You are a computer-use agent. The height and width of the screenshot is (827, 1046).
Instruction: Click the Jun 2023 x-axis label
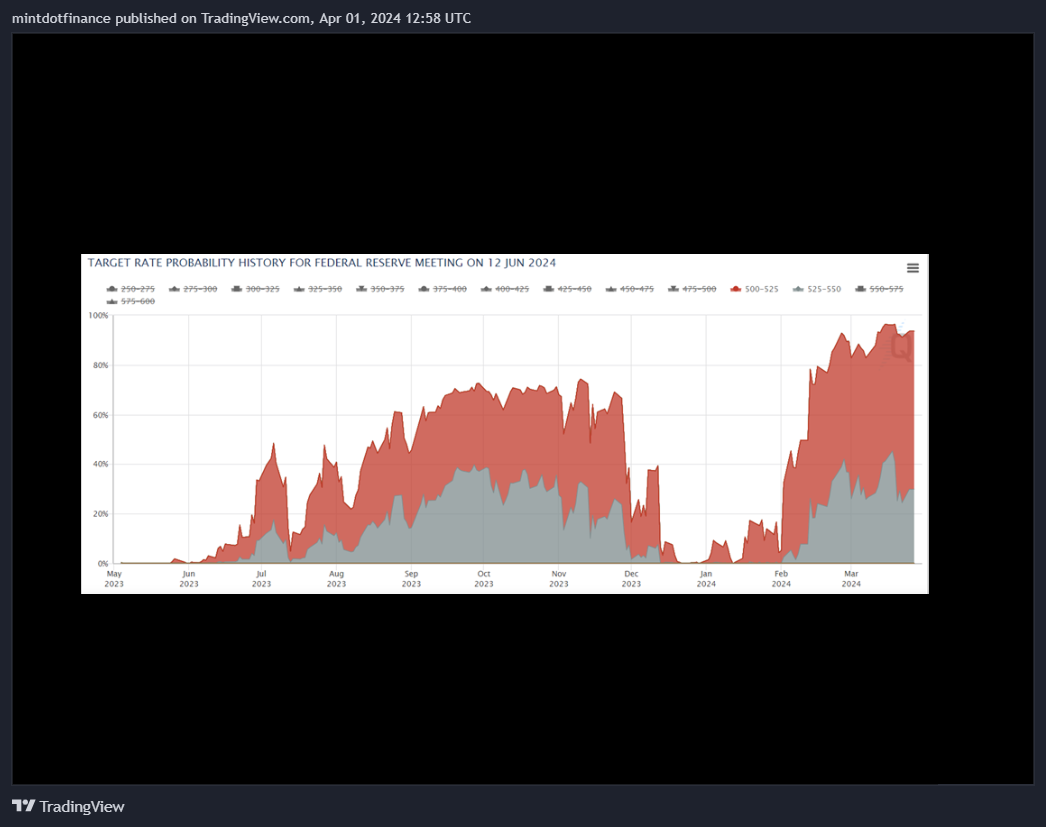point(189,578)
